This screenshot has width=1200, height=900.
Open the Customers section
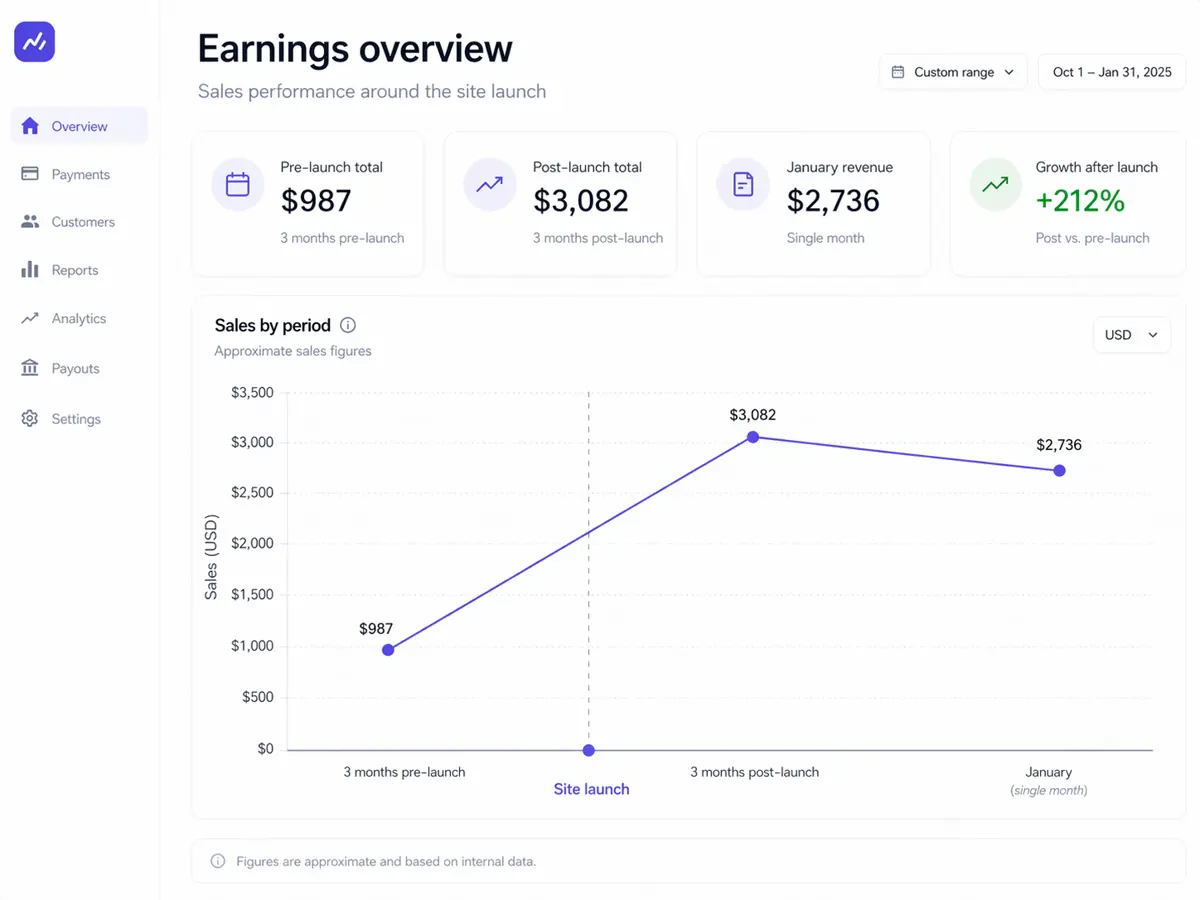click(x=79, y=222)
